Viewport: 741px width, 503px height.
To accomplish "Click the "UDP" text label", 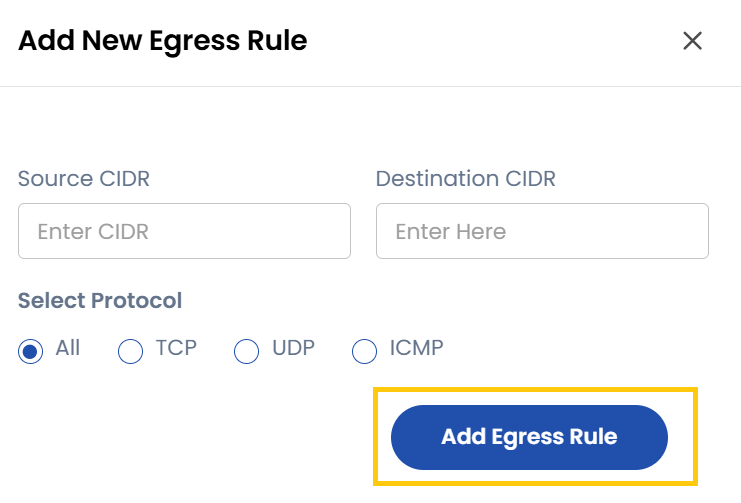I will (x=293, y=348).
